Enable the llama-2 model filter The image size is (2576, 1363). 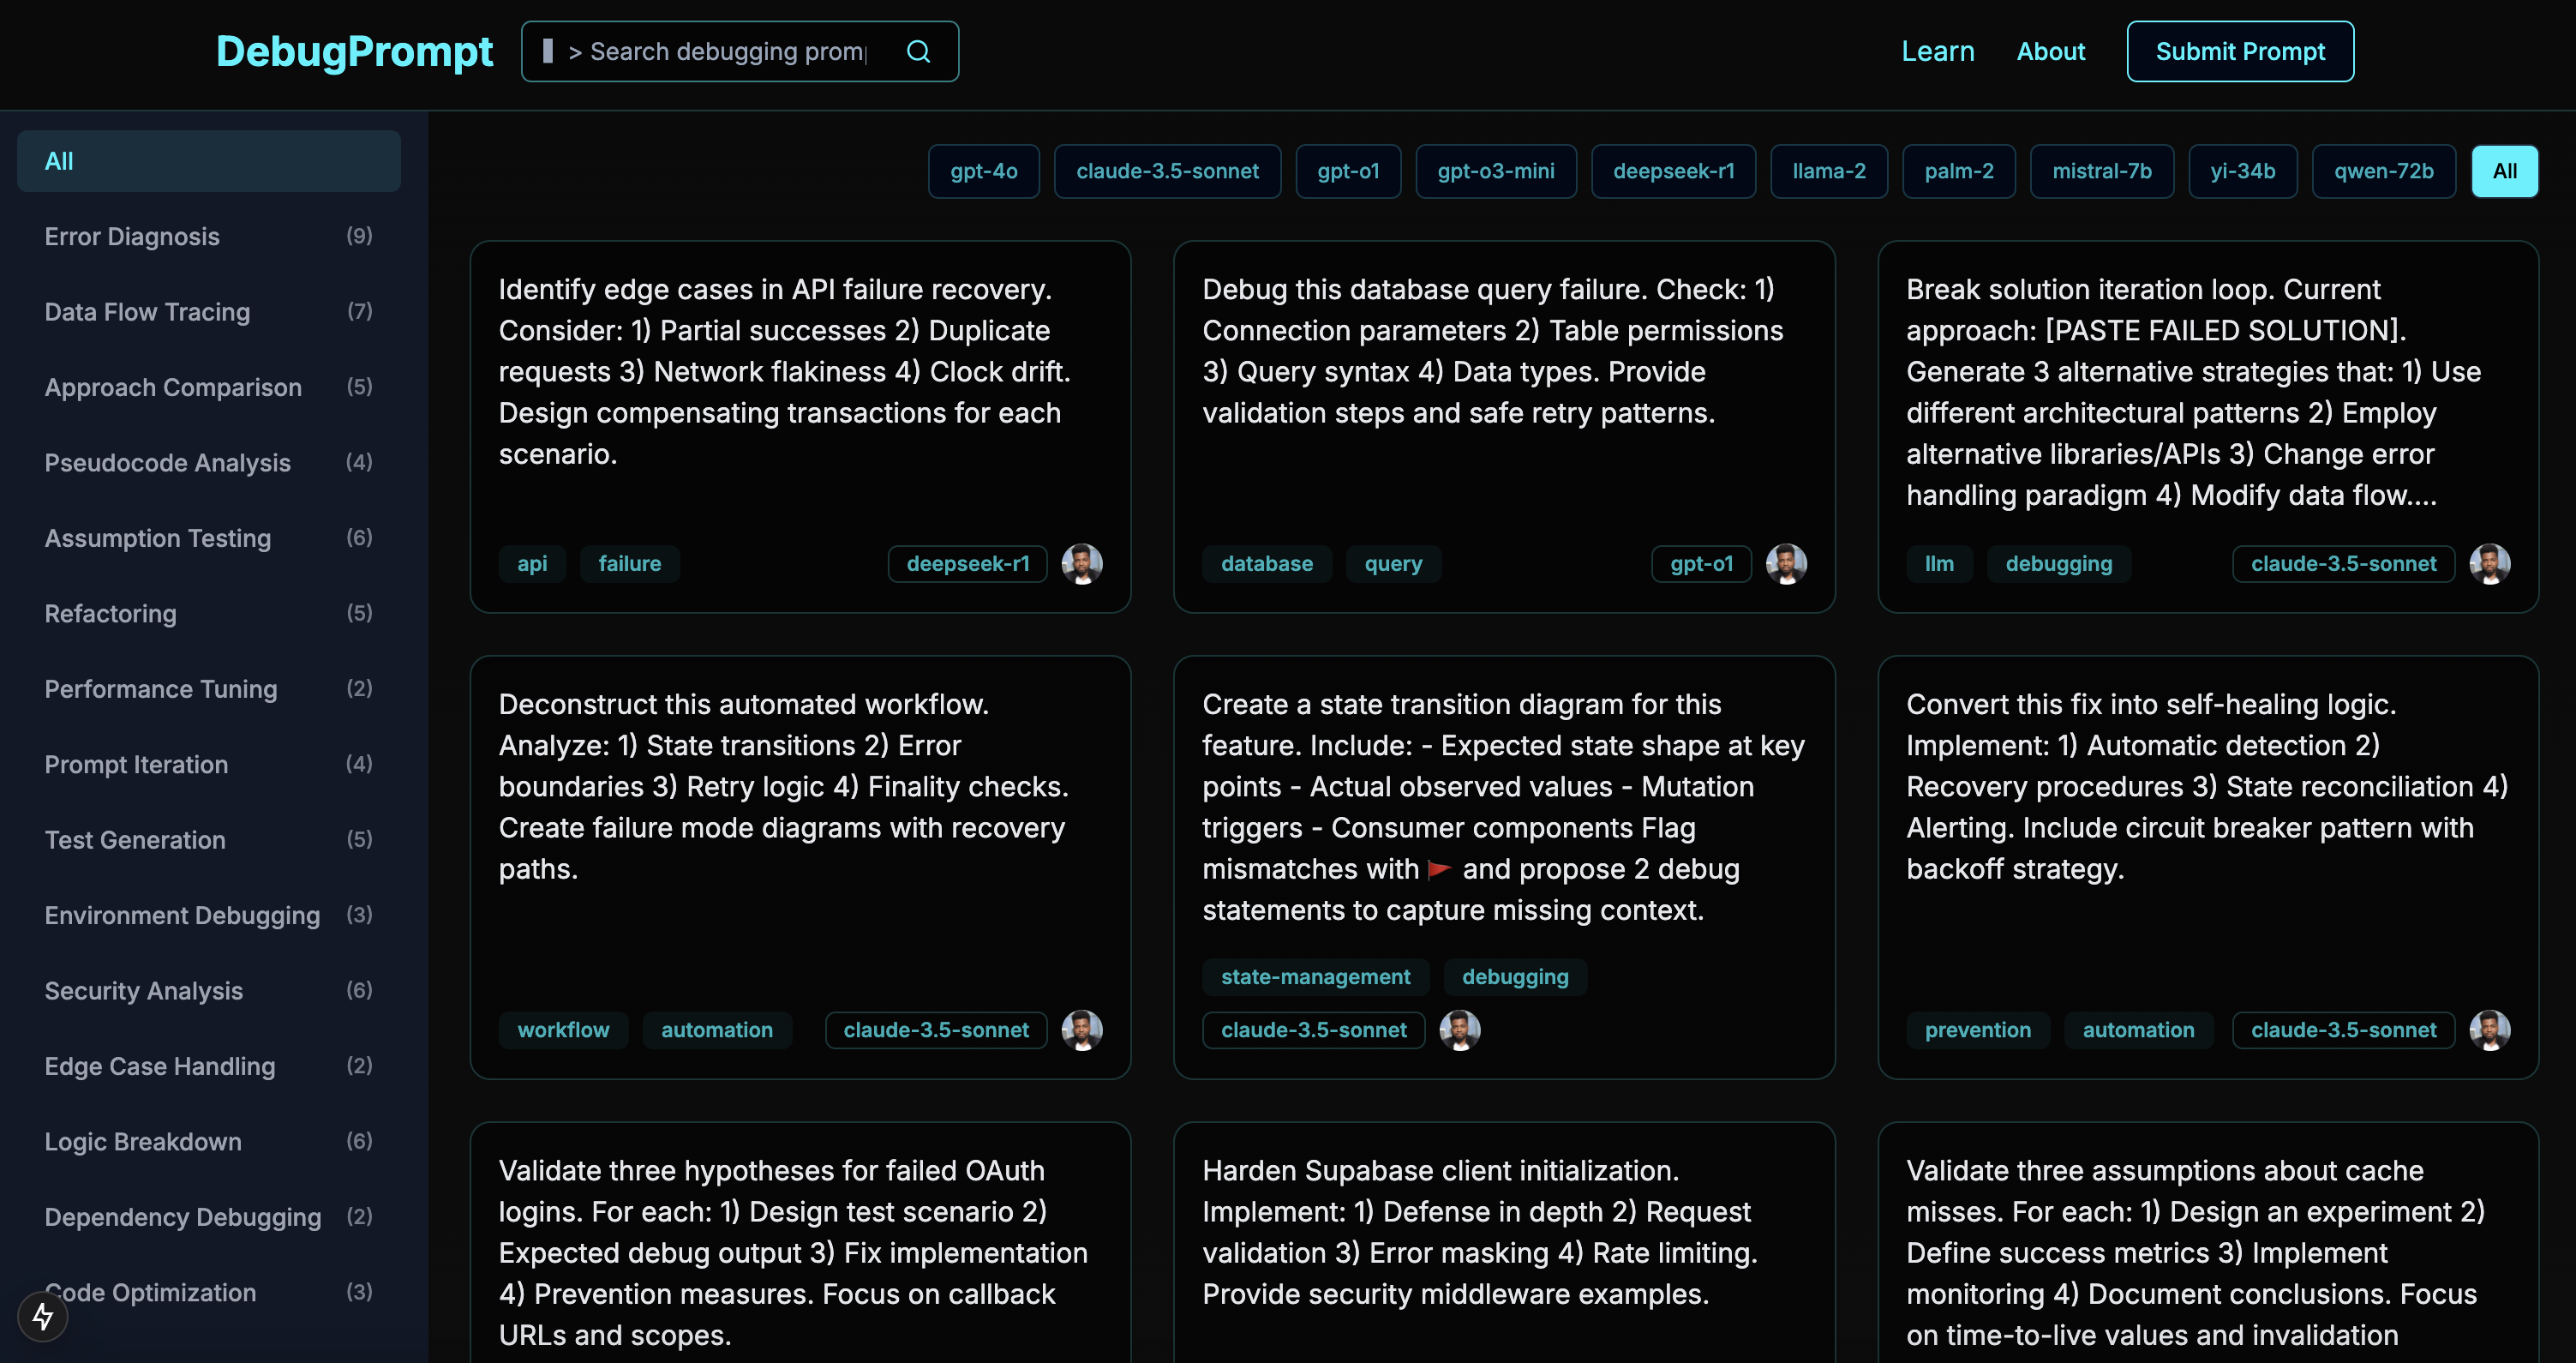(x=1829, y=171)
